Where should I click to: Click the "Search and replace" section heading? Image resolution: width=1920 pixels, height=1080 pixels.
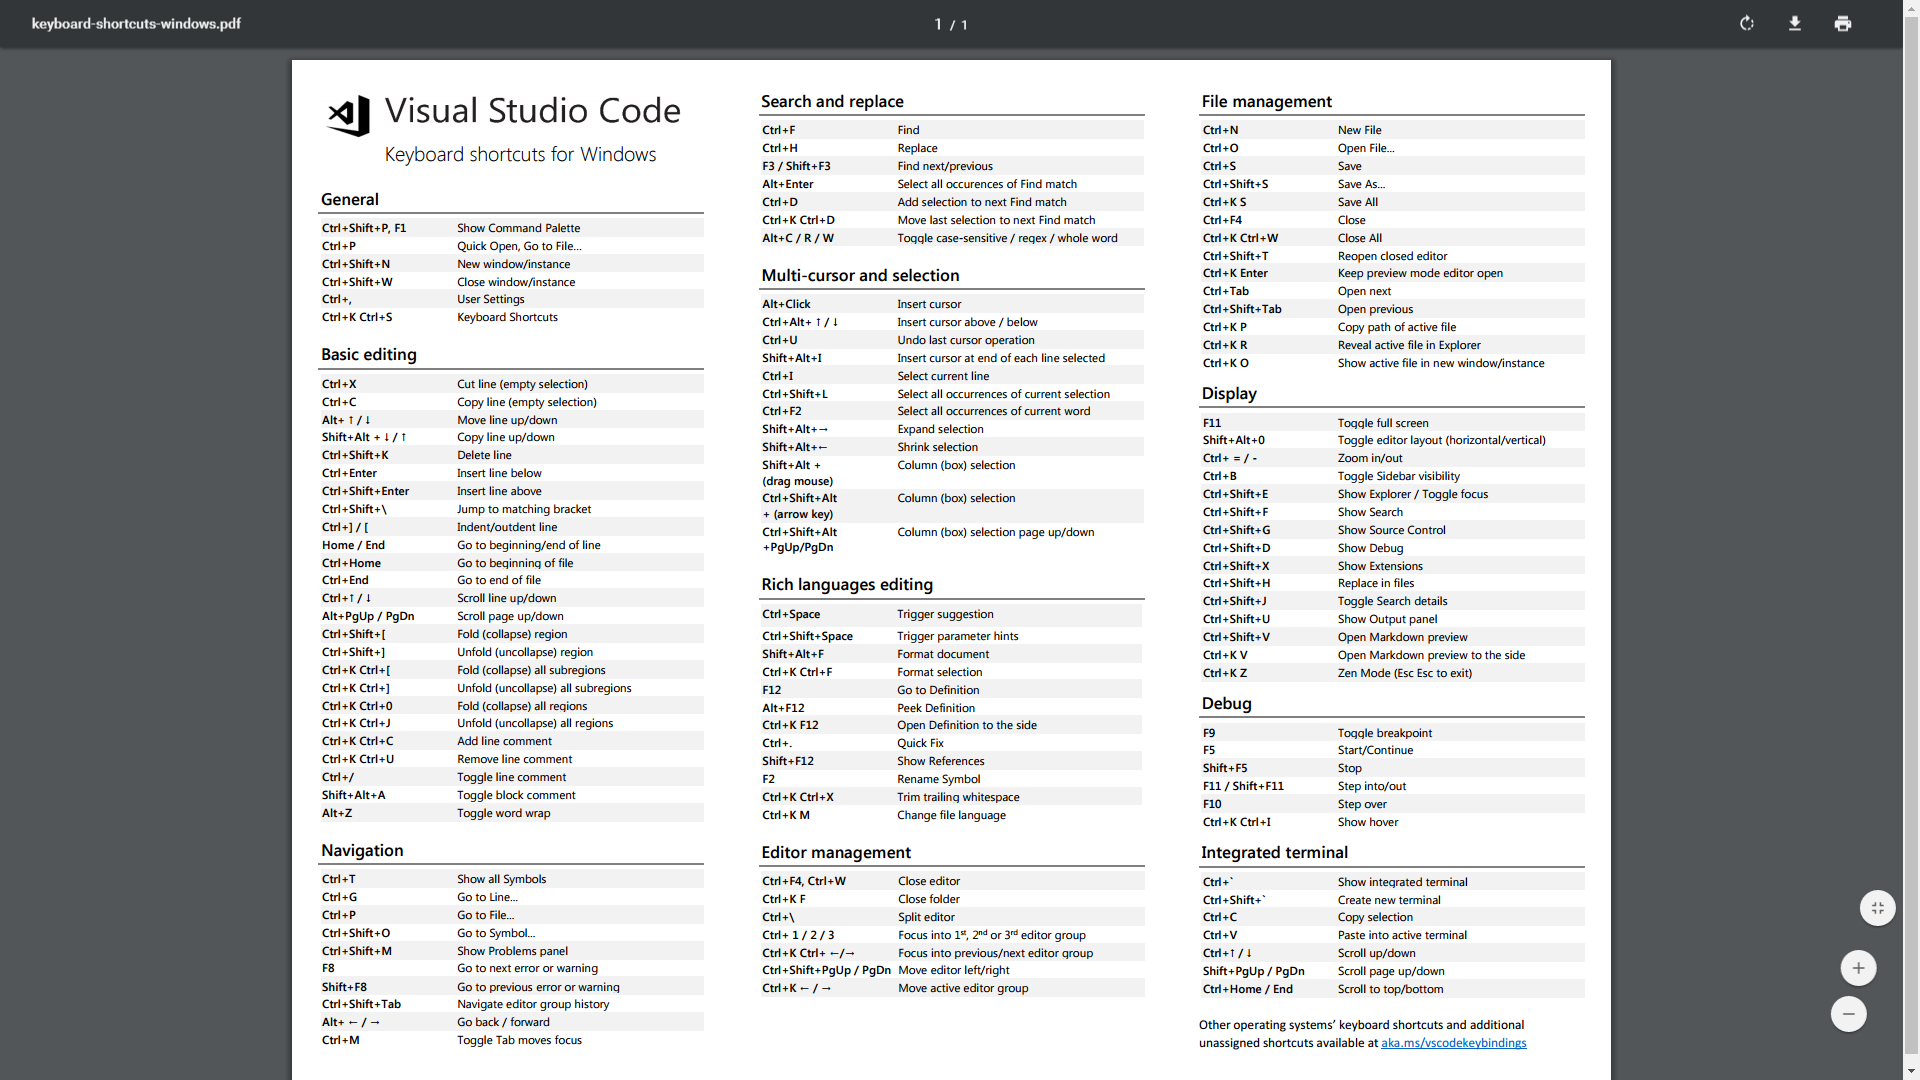click(832, 101)
